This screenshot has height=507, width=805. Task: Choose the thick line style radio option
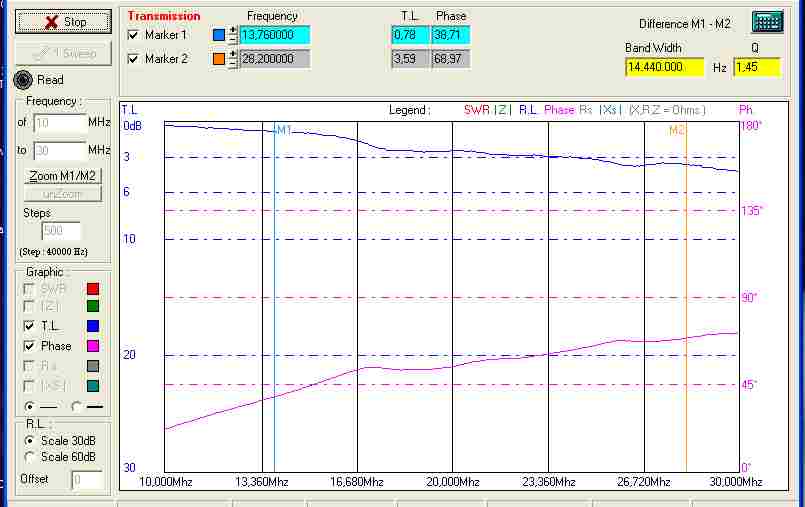click(x=77, y=406)
